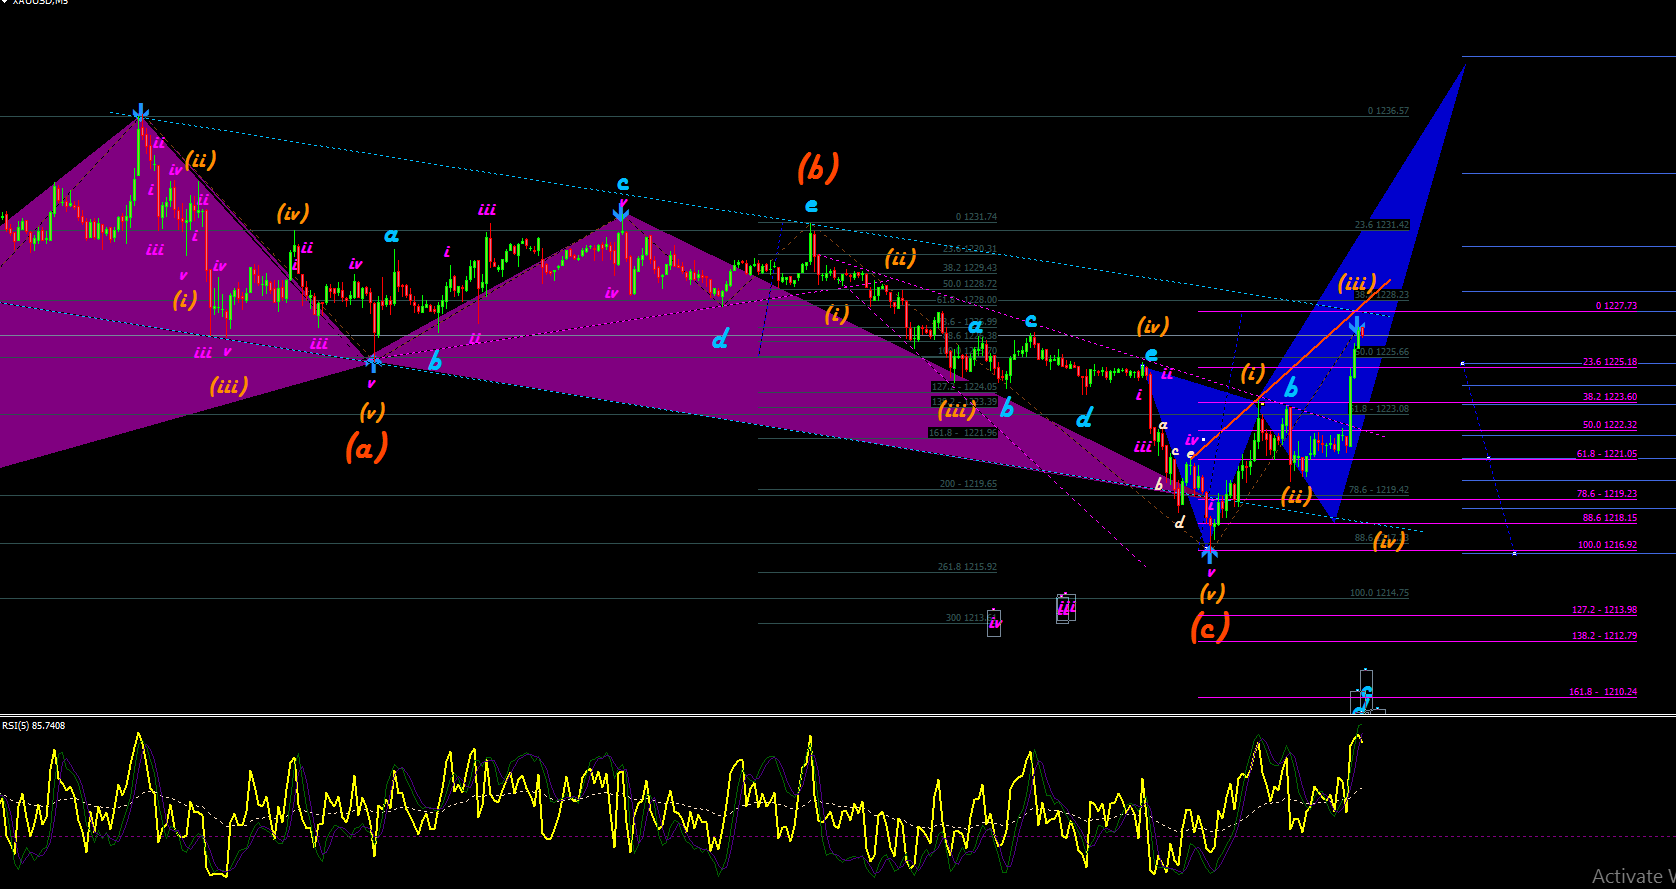The width and height of the screenshot is (1676, 889).
Task: Select Fibonacci level 127.2 - 1224.05 label
Action: [x=964, y=387]
